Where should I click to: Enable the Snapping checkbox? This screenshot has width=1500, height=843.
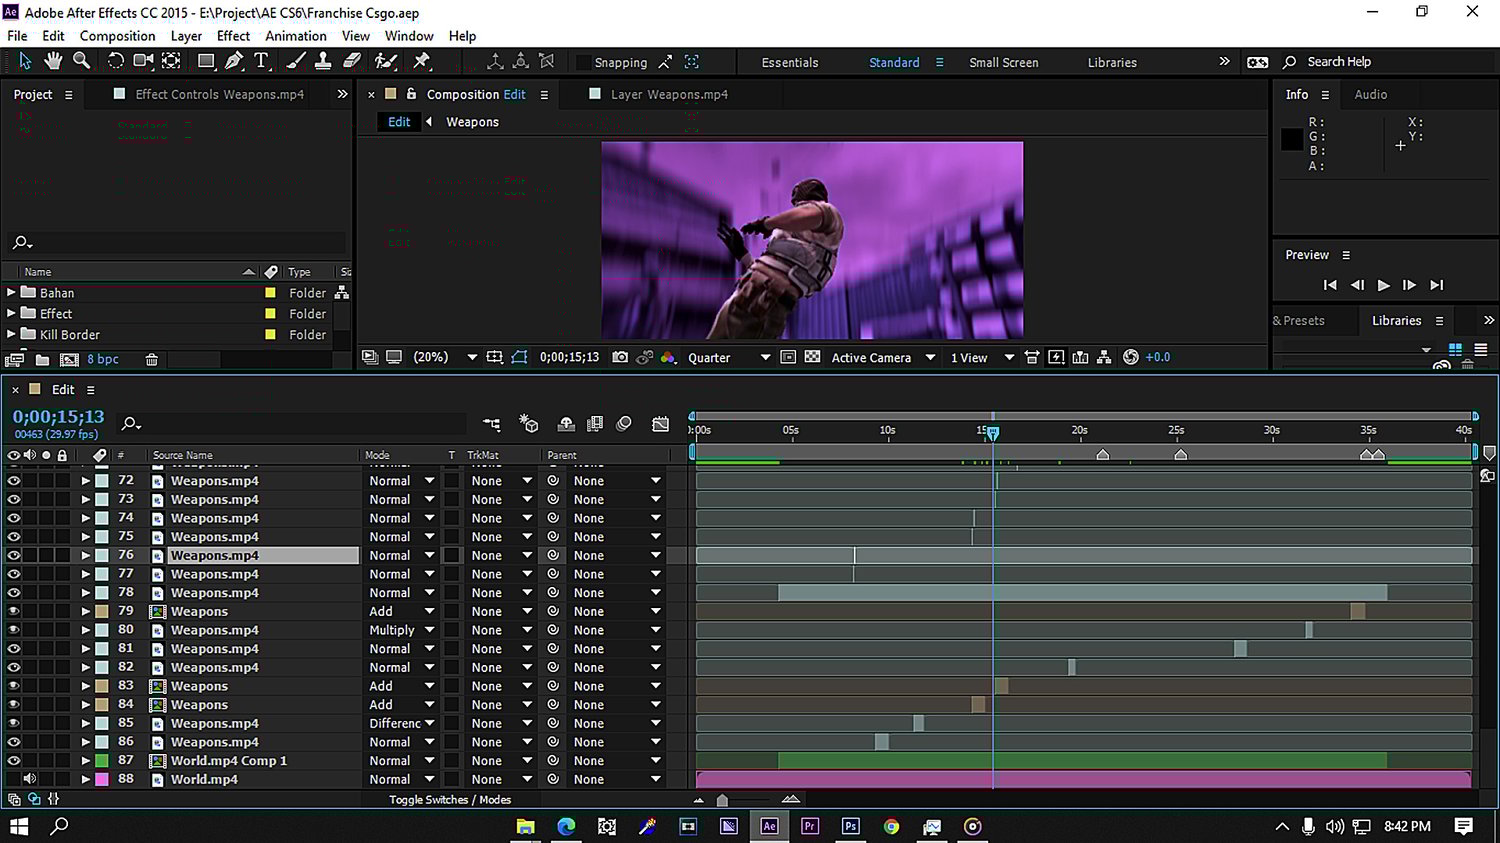pos(583,62)
